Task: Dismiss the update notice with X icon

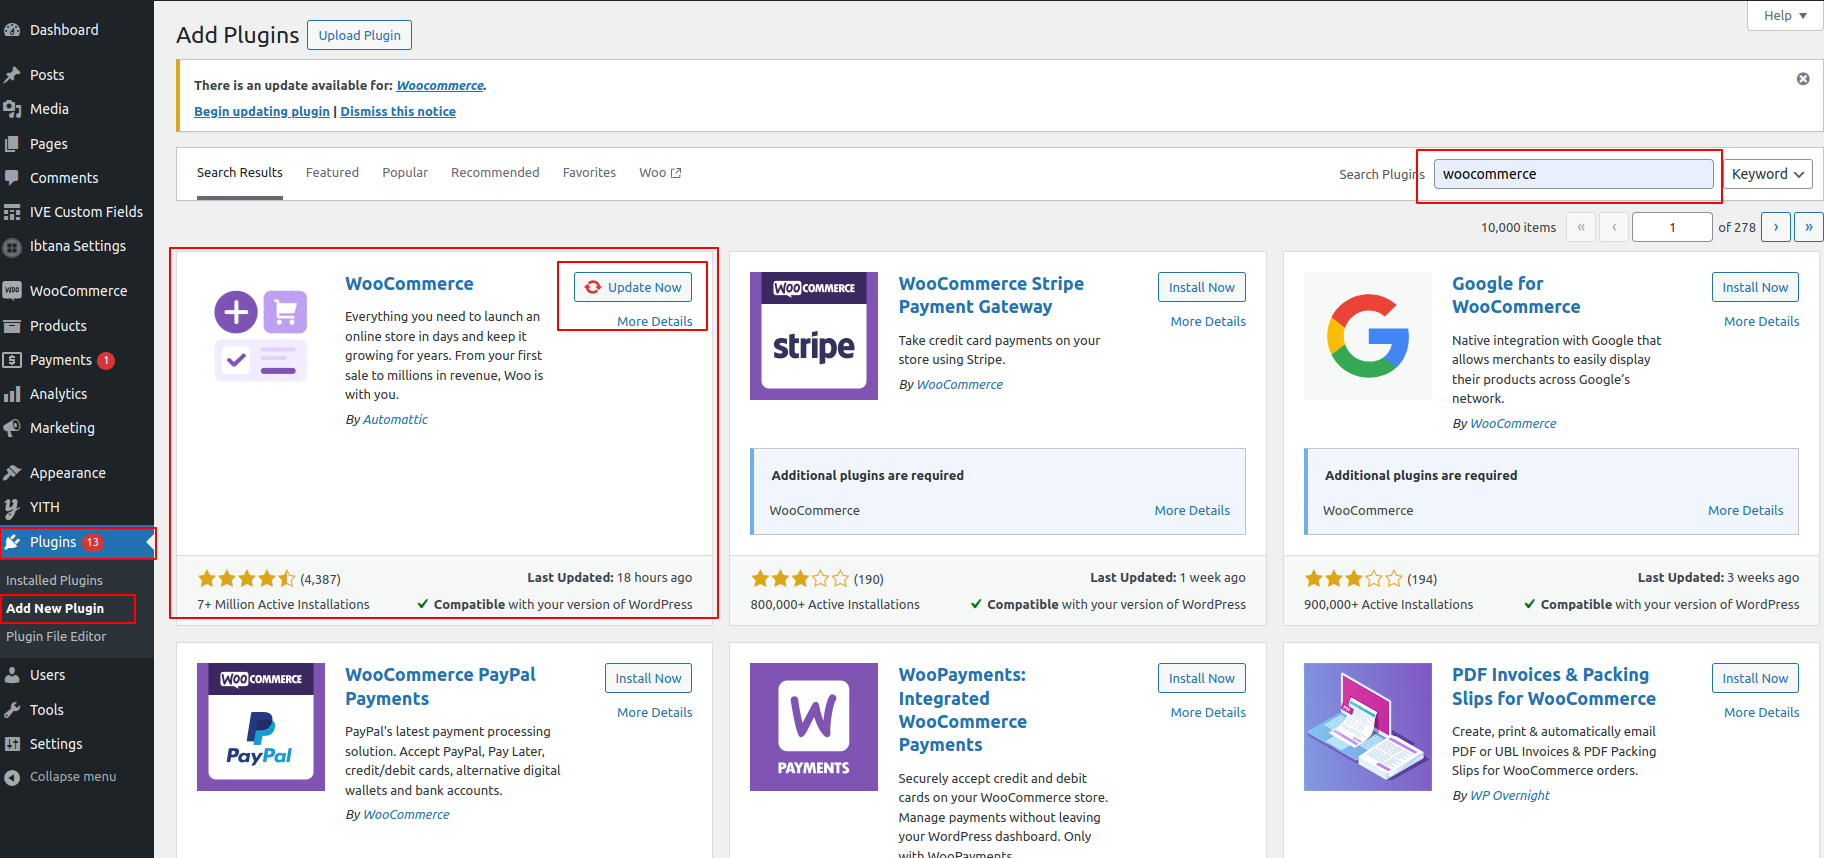Action: tap(1803, 79)
